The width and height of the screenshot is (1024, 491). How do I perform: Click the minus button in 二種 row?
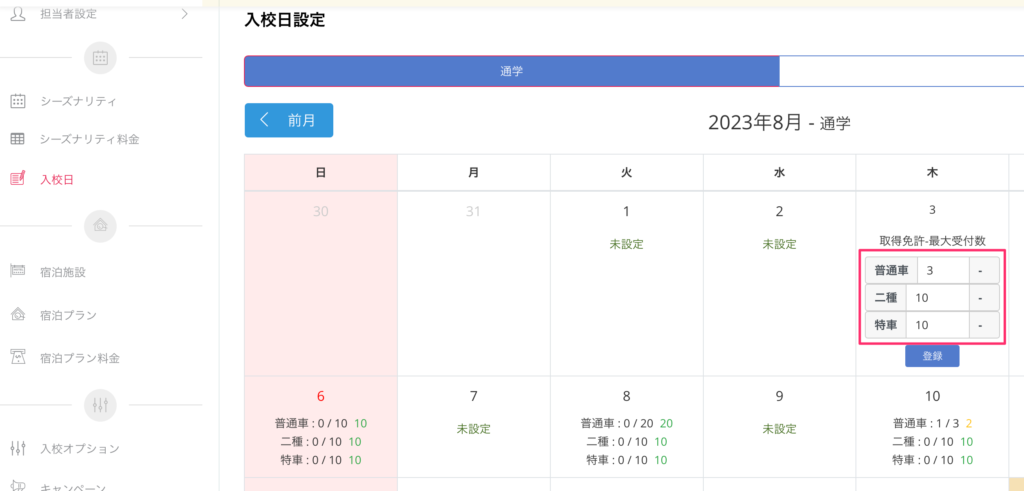click(982, 298)
